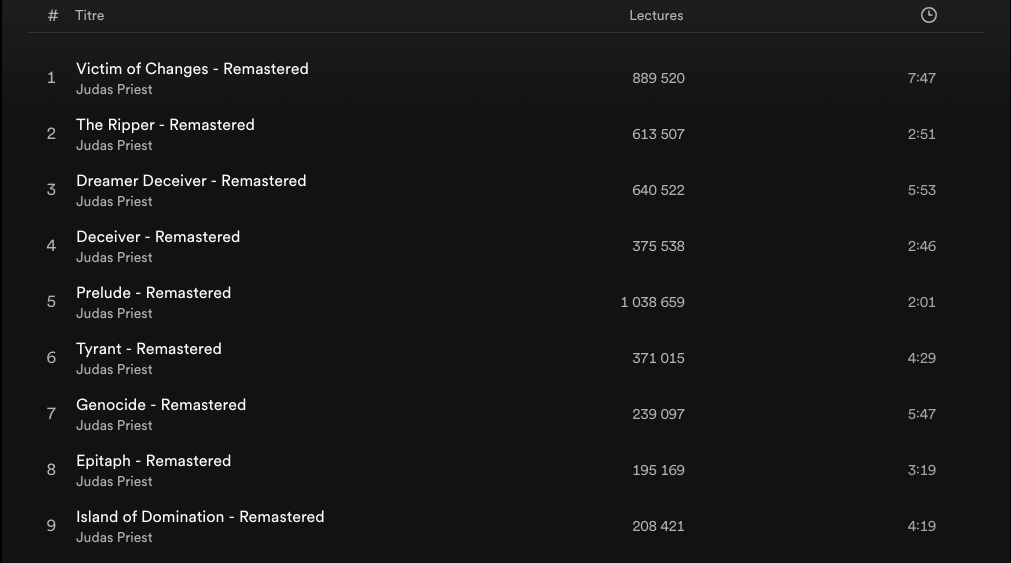Open Judas Priest link under Prelude
Image resolution: width=1011 pixels, height=563 pixels.
(x=114, y=314)
